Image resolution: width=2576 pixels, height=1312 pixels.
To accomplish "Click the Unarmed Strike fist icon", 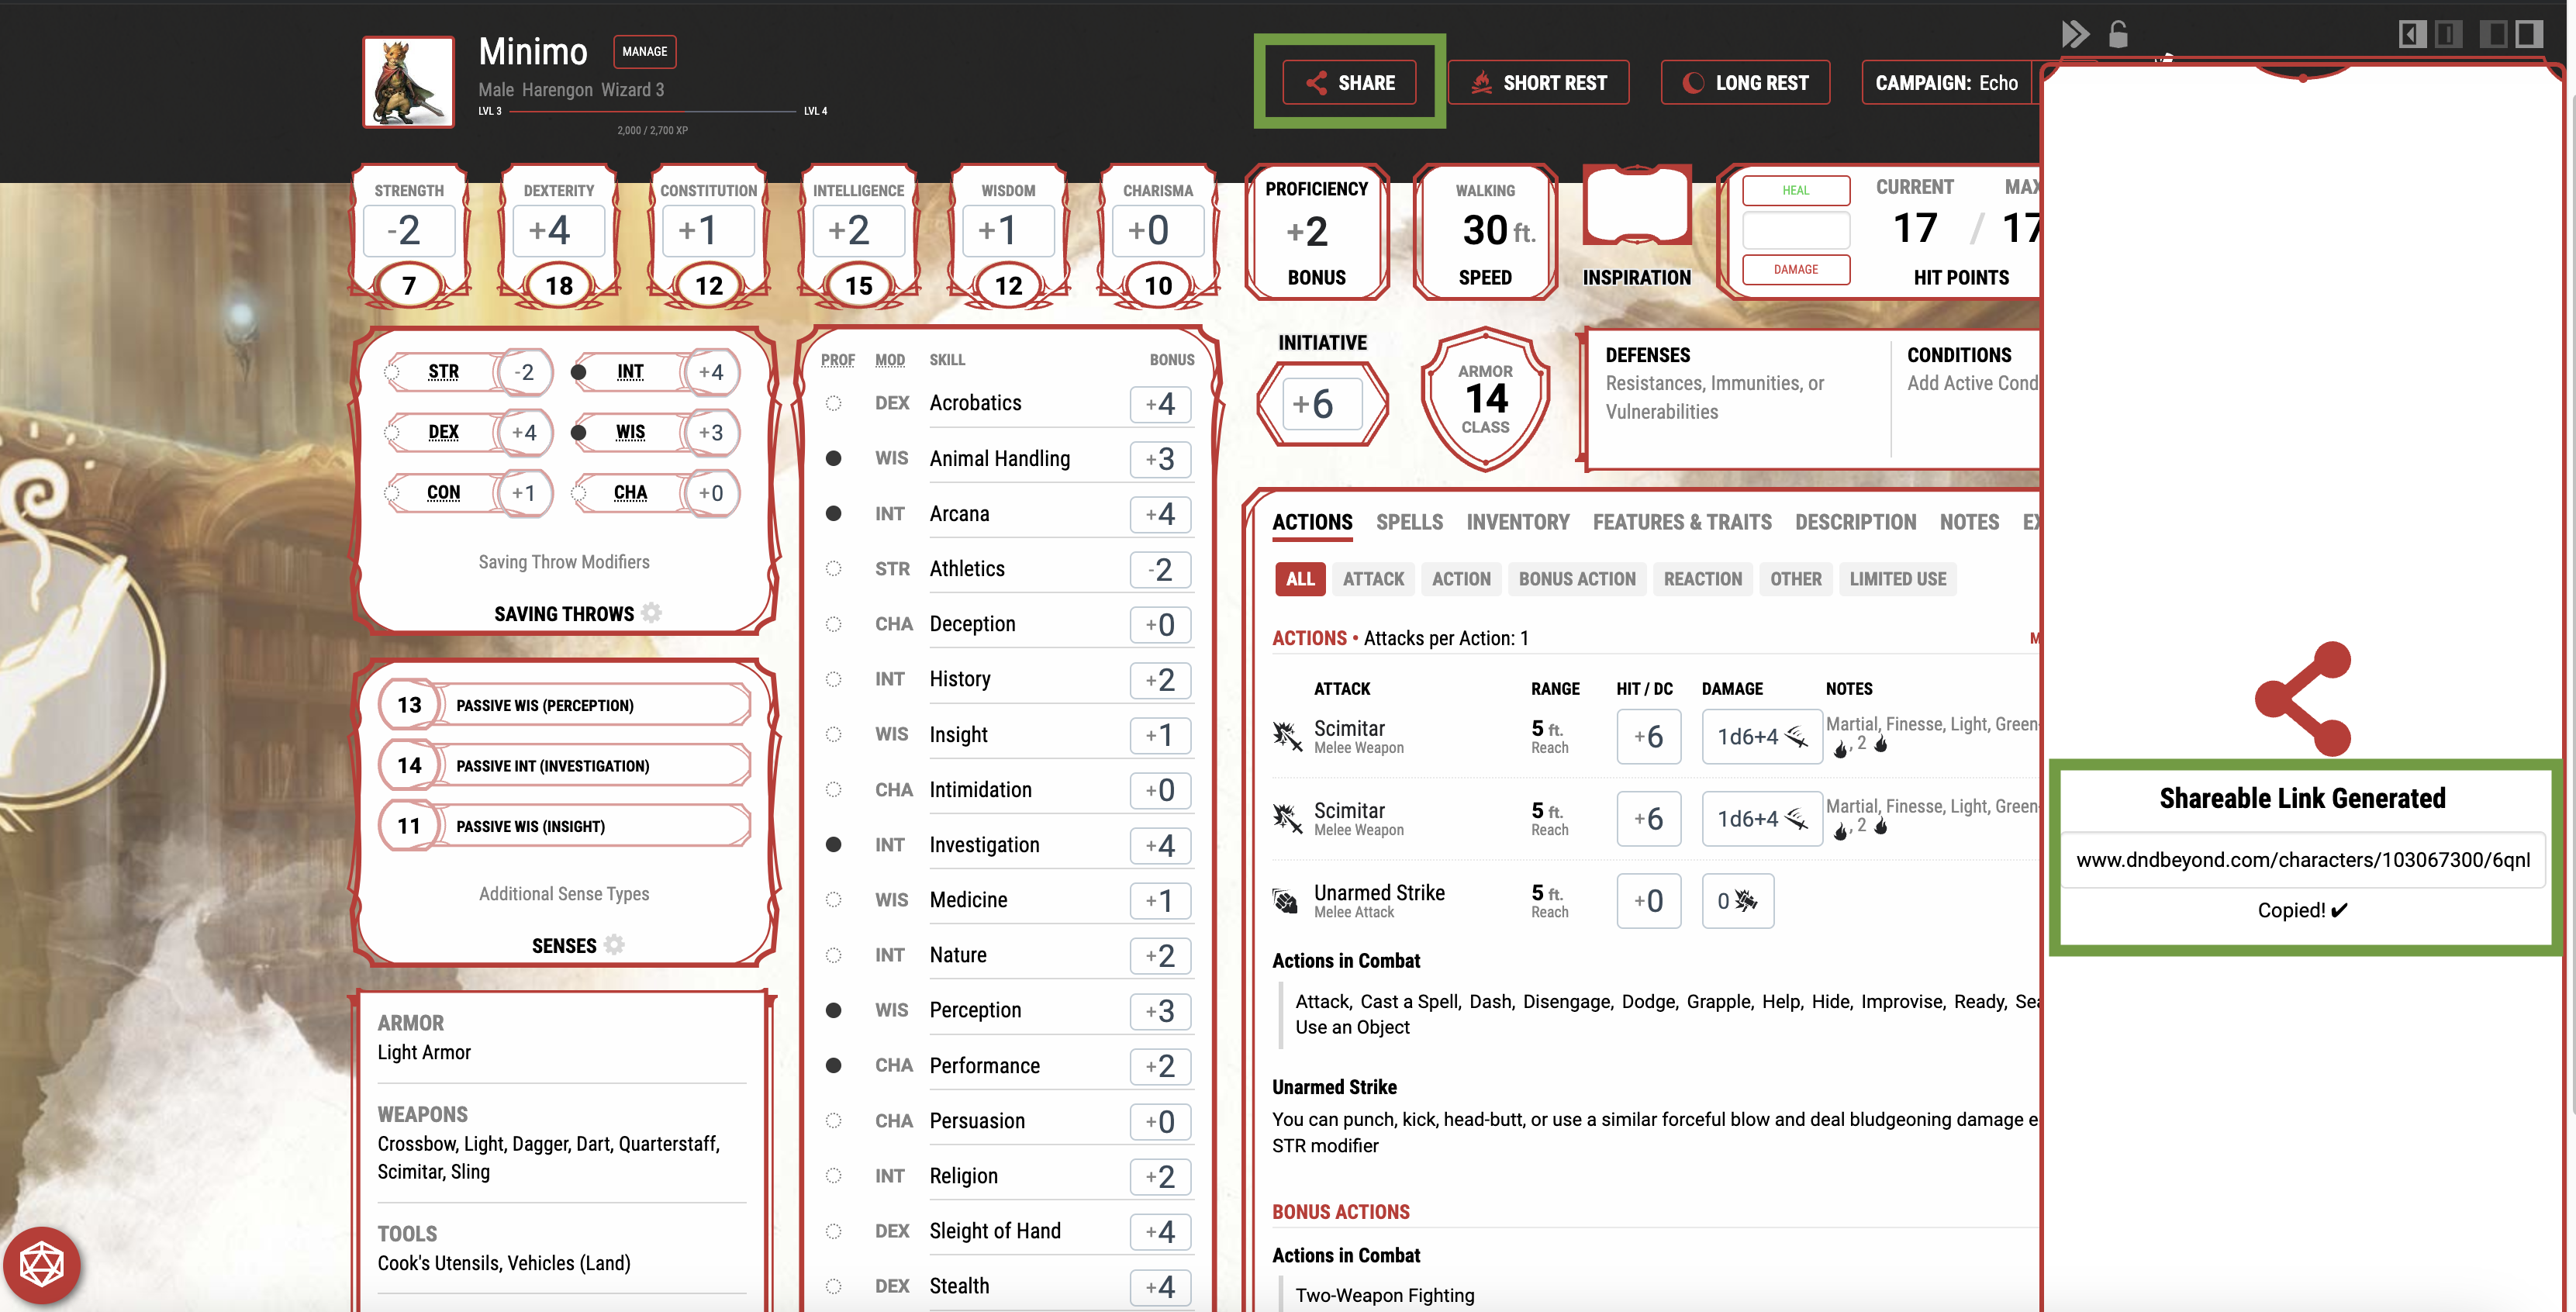I will click(x=1285, y=900).
